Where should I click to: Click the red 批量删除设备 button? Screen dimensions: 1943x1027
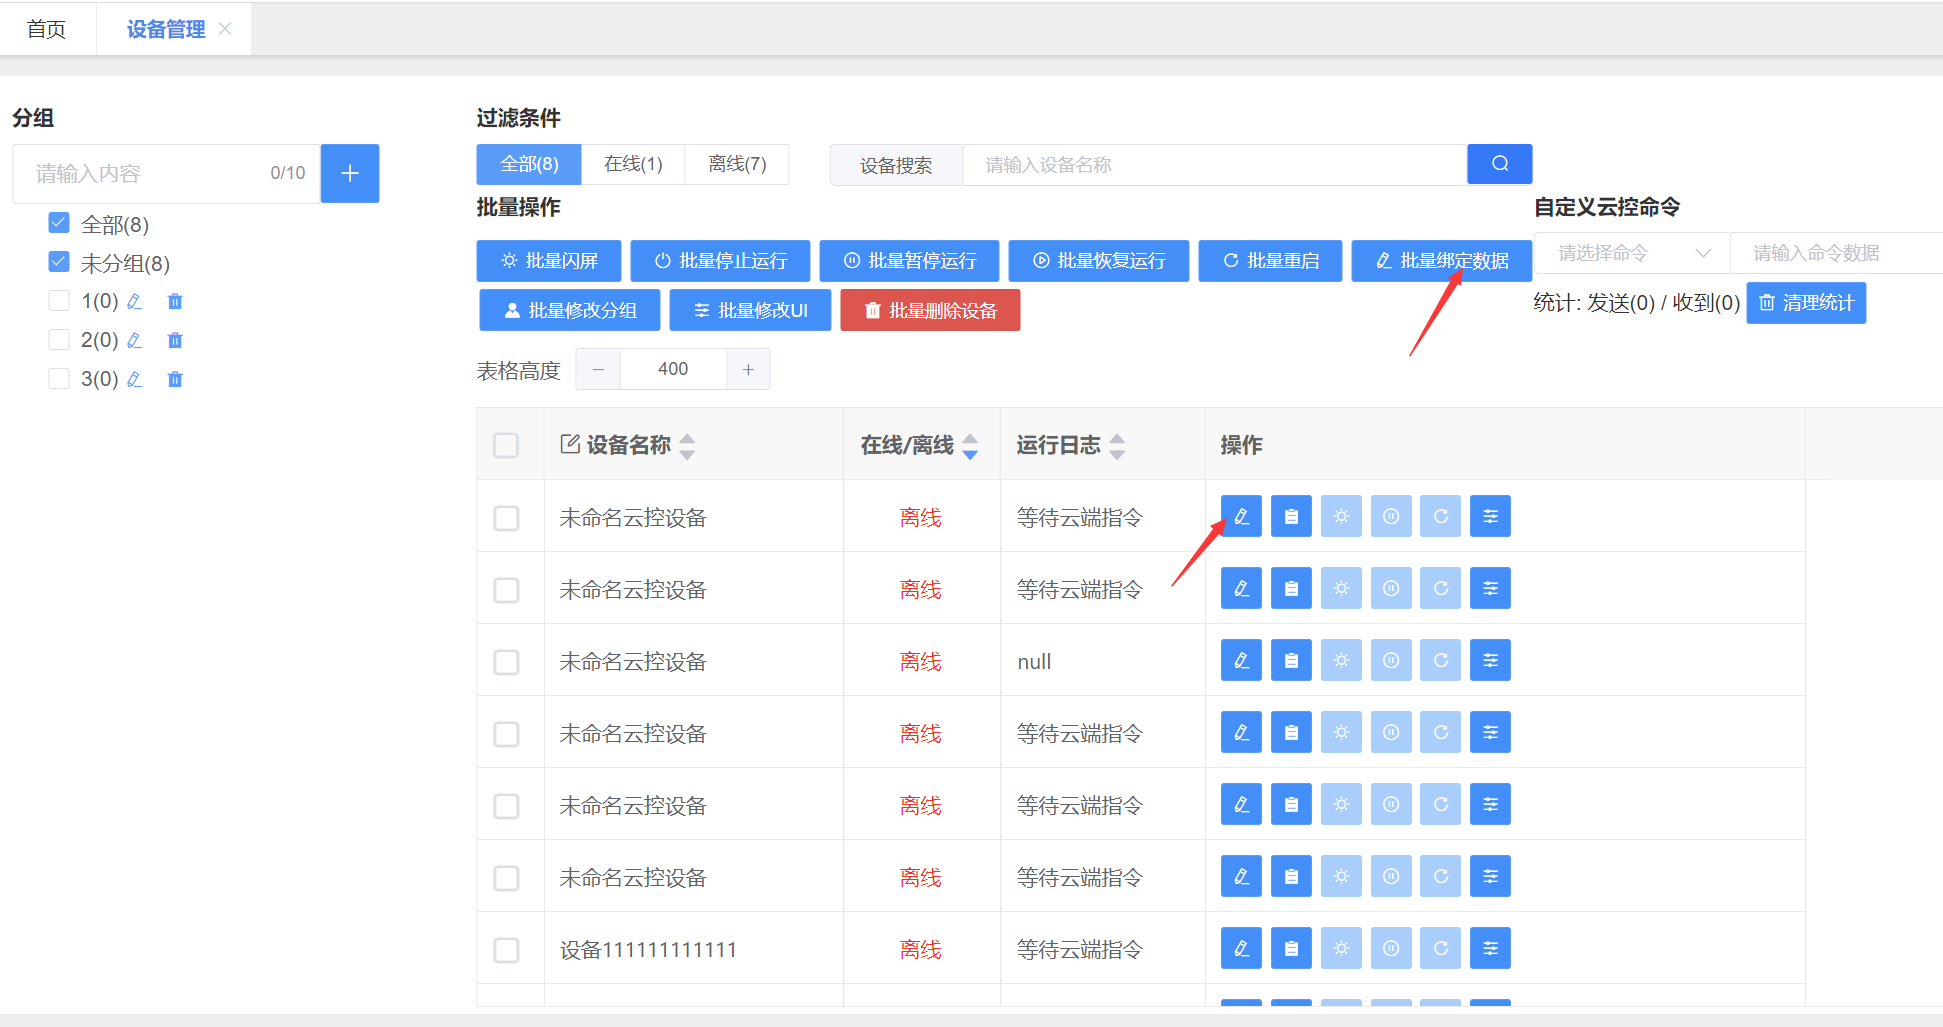[930, 310]
